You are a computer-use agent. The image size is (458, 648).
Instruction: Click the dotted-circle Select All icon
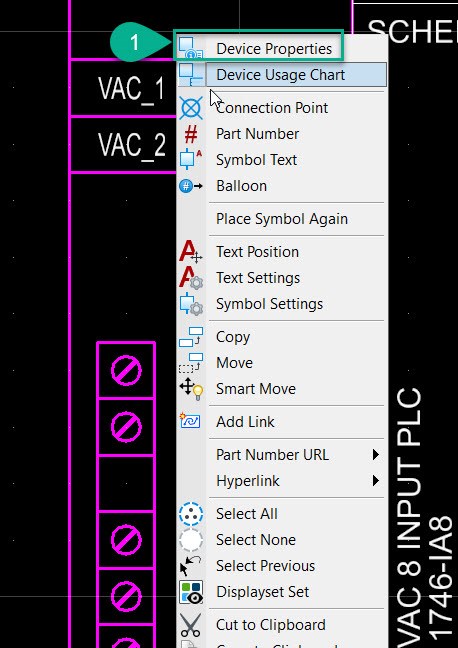pos(191,514)
